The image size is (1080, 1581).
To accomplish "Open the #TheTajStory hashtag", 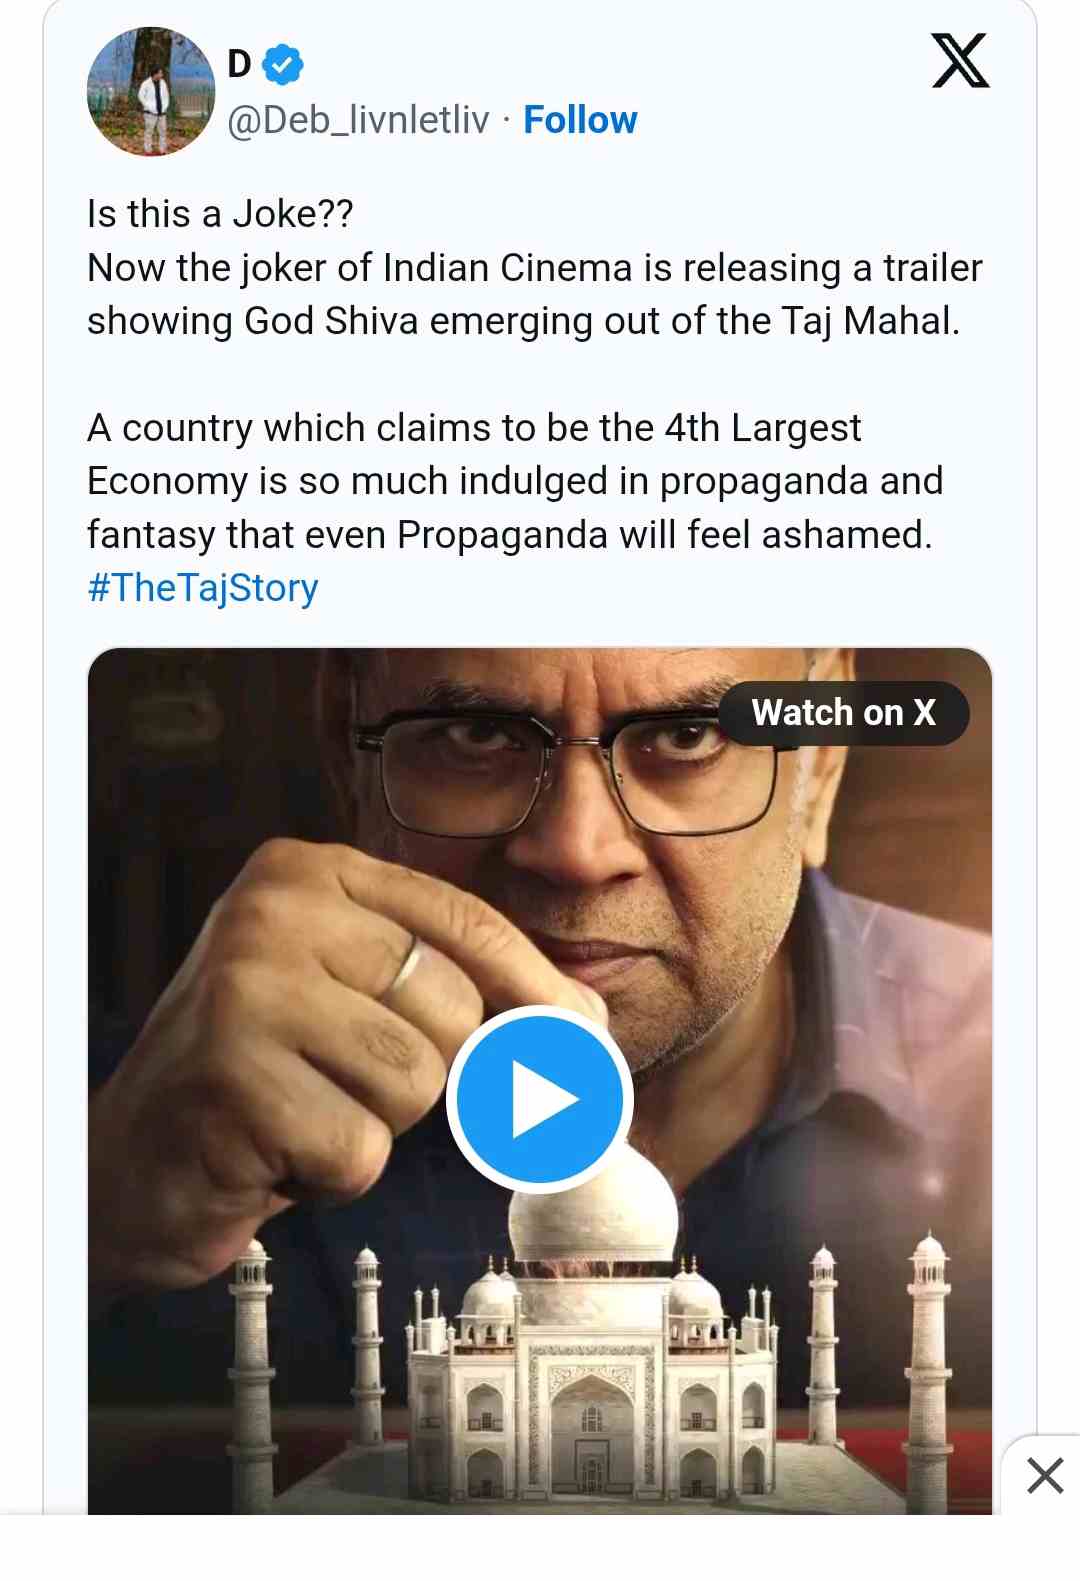I will tap(203, 588).
